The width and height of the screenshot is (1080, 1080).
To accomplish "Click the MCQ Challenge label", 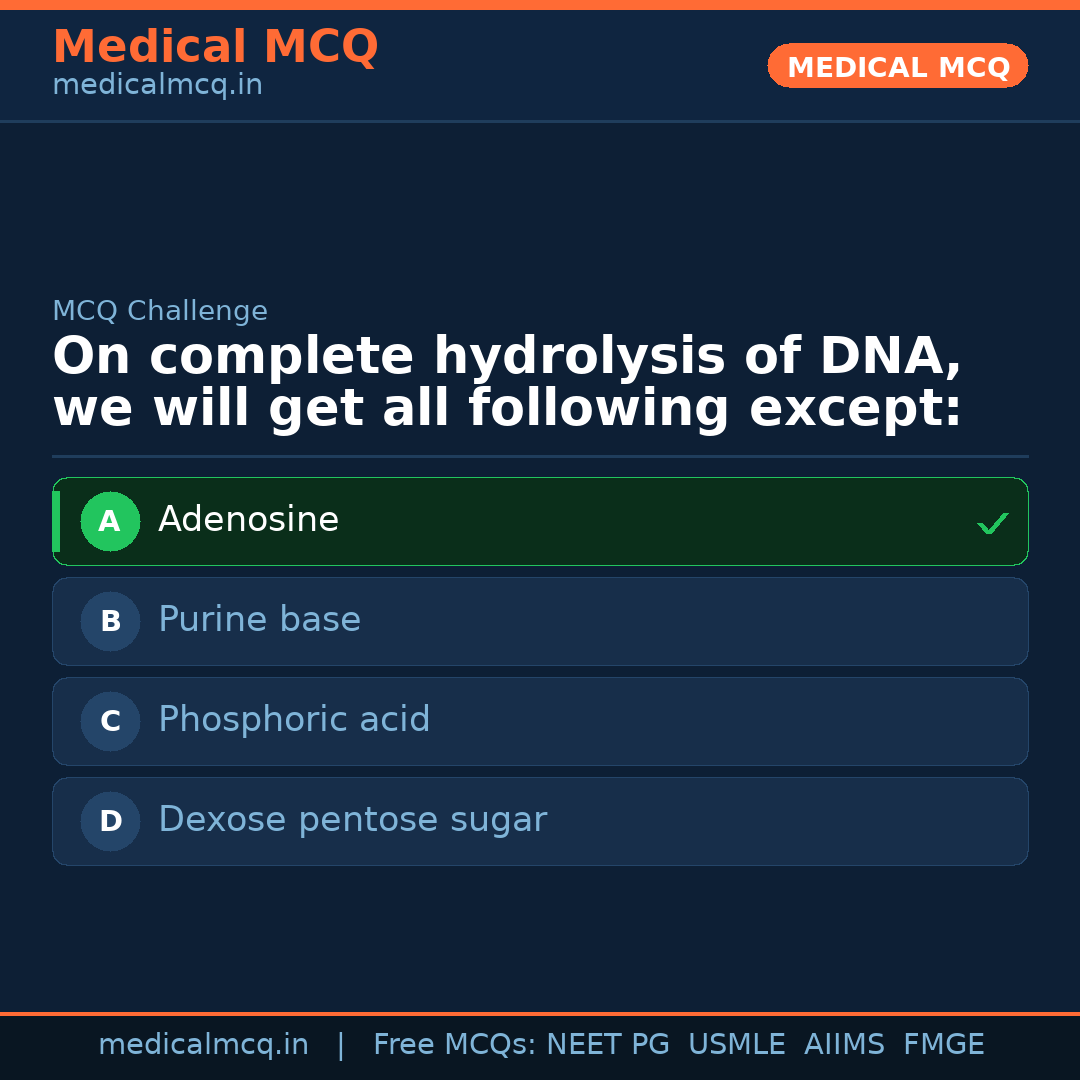I will (160, 311).
